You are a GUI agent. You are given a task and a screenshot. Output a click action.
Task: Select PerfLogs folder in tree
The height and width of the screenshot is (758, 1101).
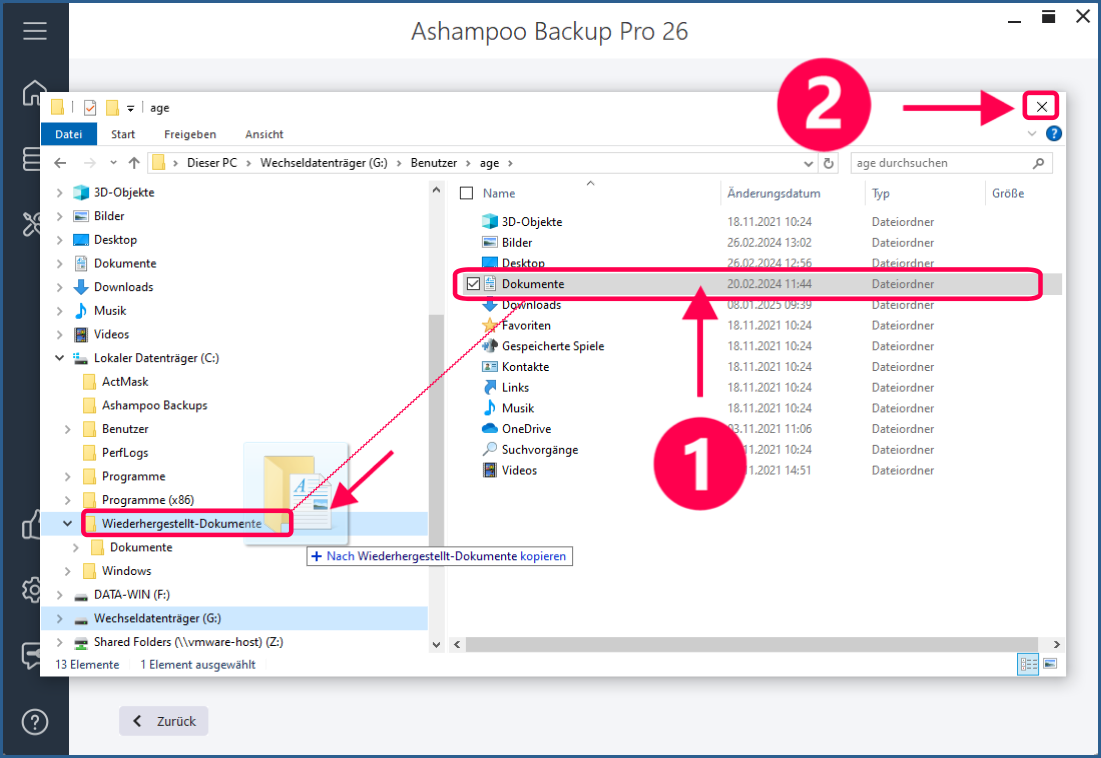tap(125, 453)
